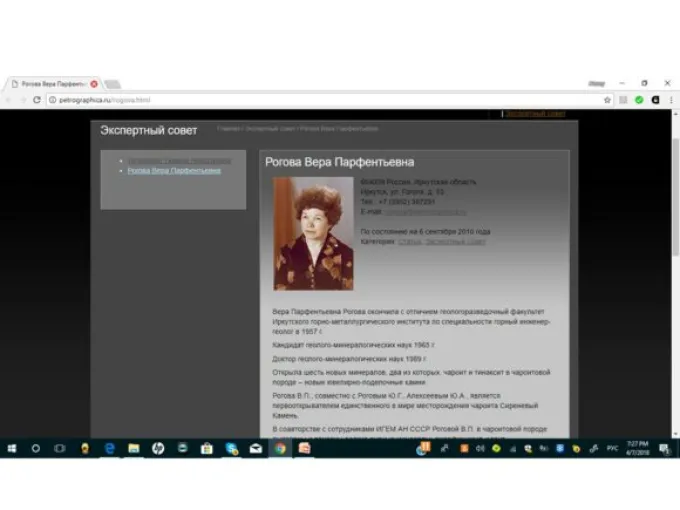Viewport: 680px width, 510px height.
Task: Click the Экспертный совет link at top right
Action: coord(535,114)
